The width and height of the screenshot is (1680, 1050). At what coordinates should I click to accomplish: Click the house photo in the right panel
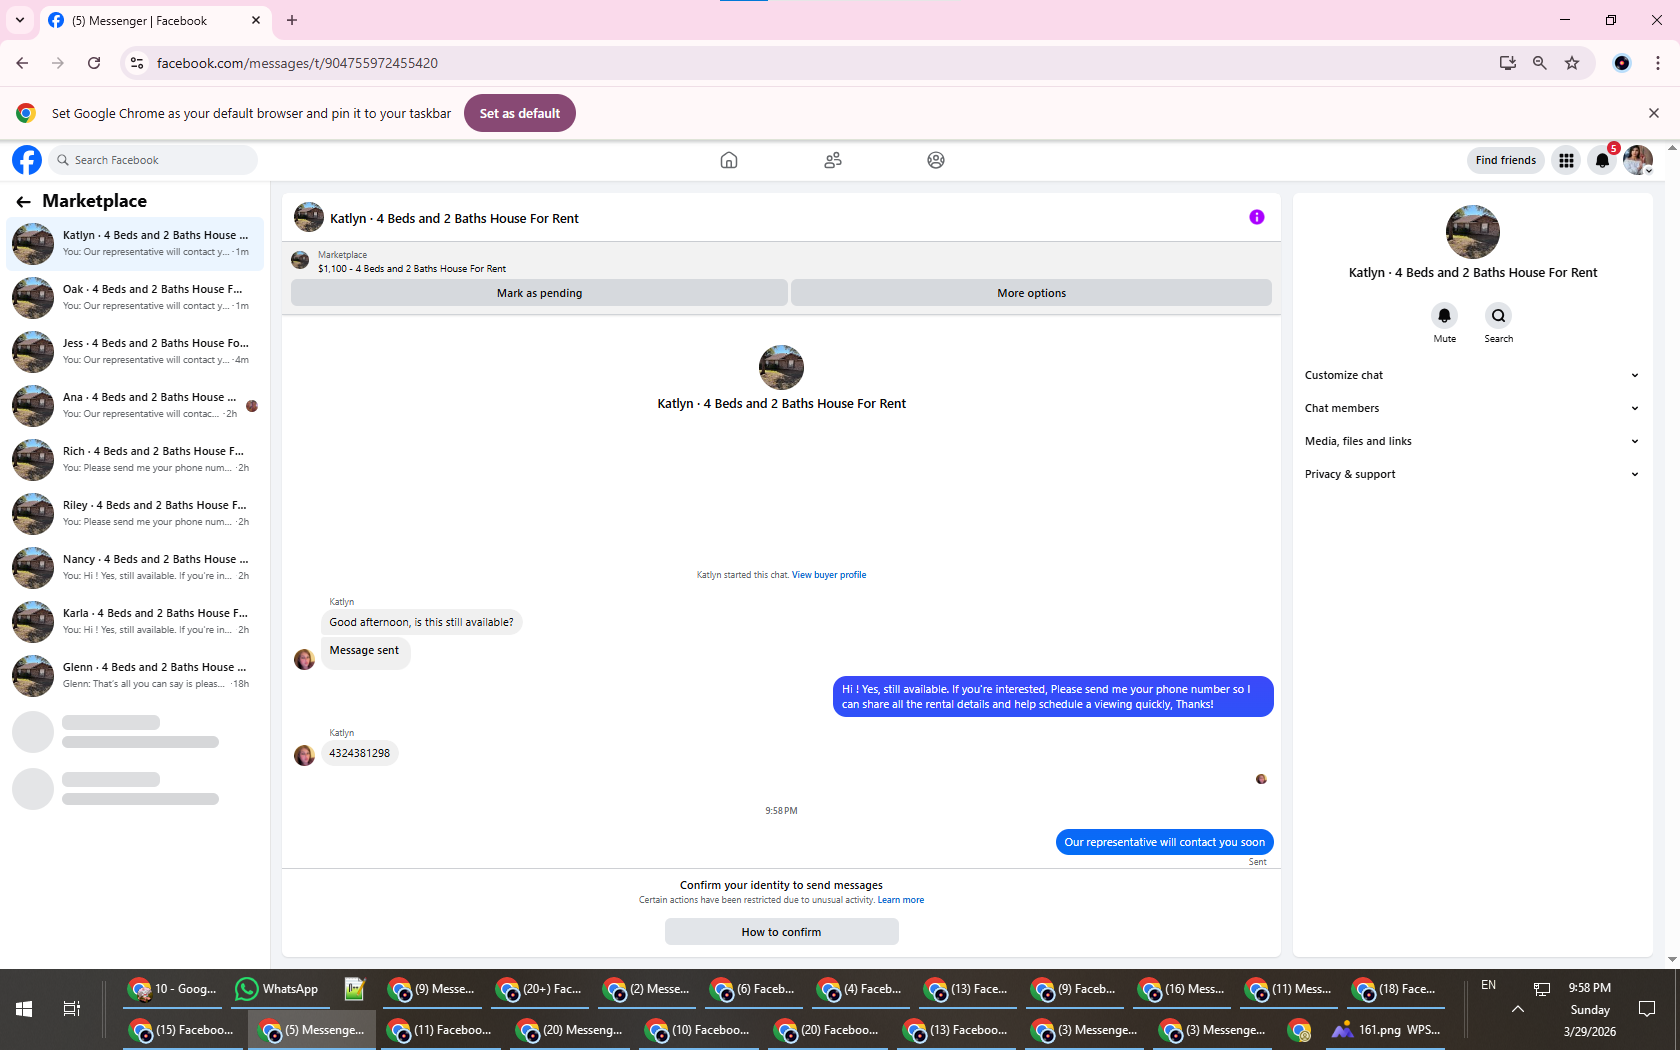point(1473,232)
